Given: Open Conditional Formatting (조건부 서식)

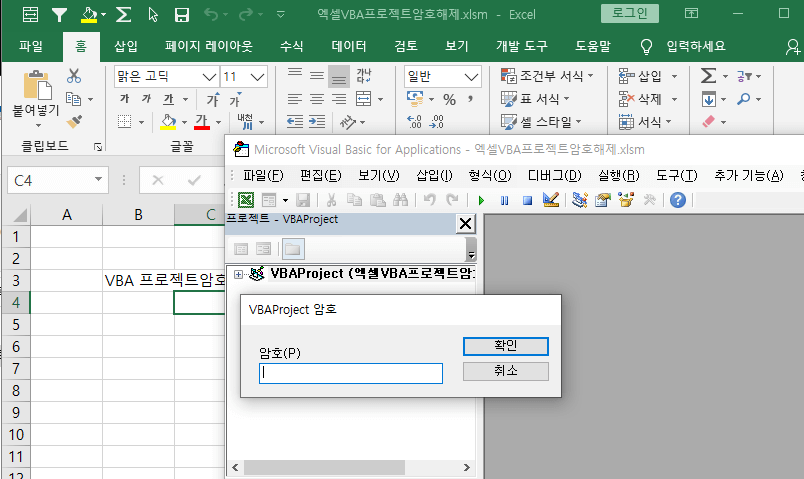Looking at the screenshot, I should pyautogui.click(x=547, y=76).
